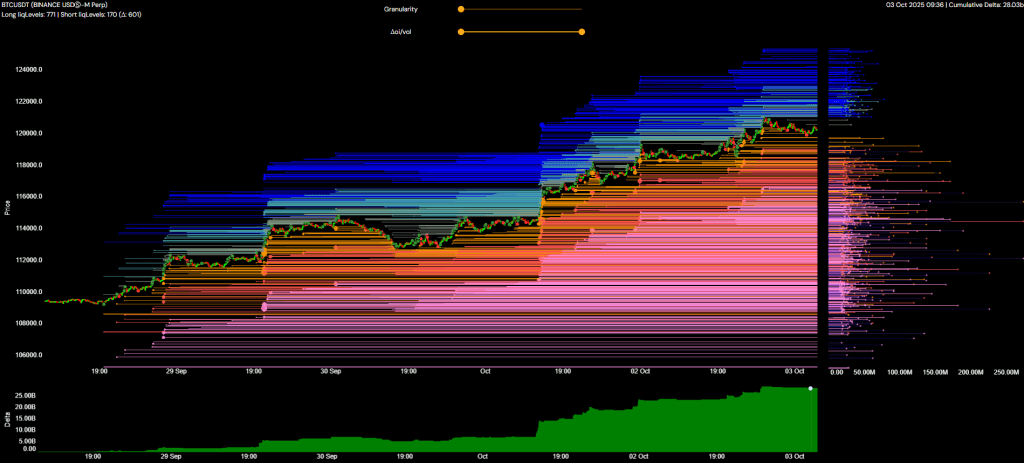Click the Granularity slider handle
Viewport: 1024px width, 463px height.
(461, 9)
